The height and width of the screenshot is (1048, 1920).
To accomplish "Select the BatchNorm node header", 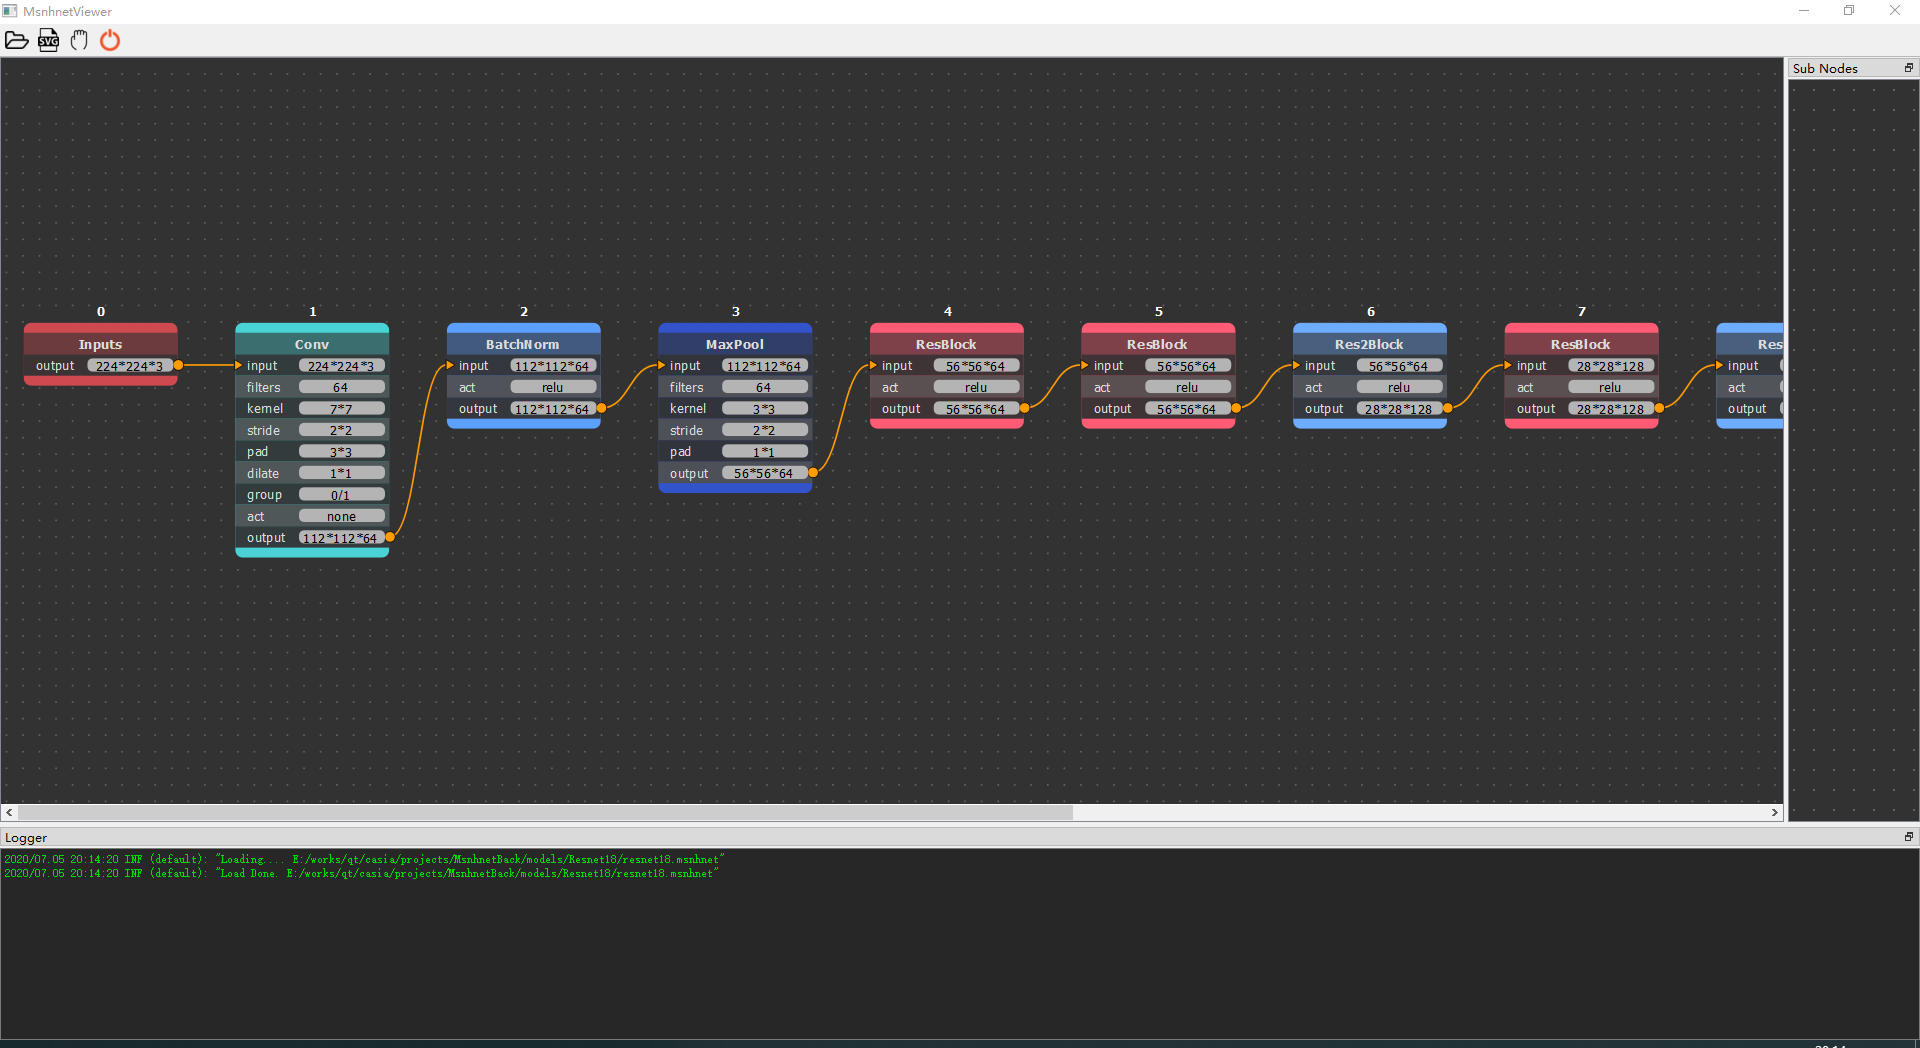I will click(x=523, y=344).
